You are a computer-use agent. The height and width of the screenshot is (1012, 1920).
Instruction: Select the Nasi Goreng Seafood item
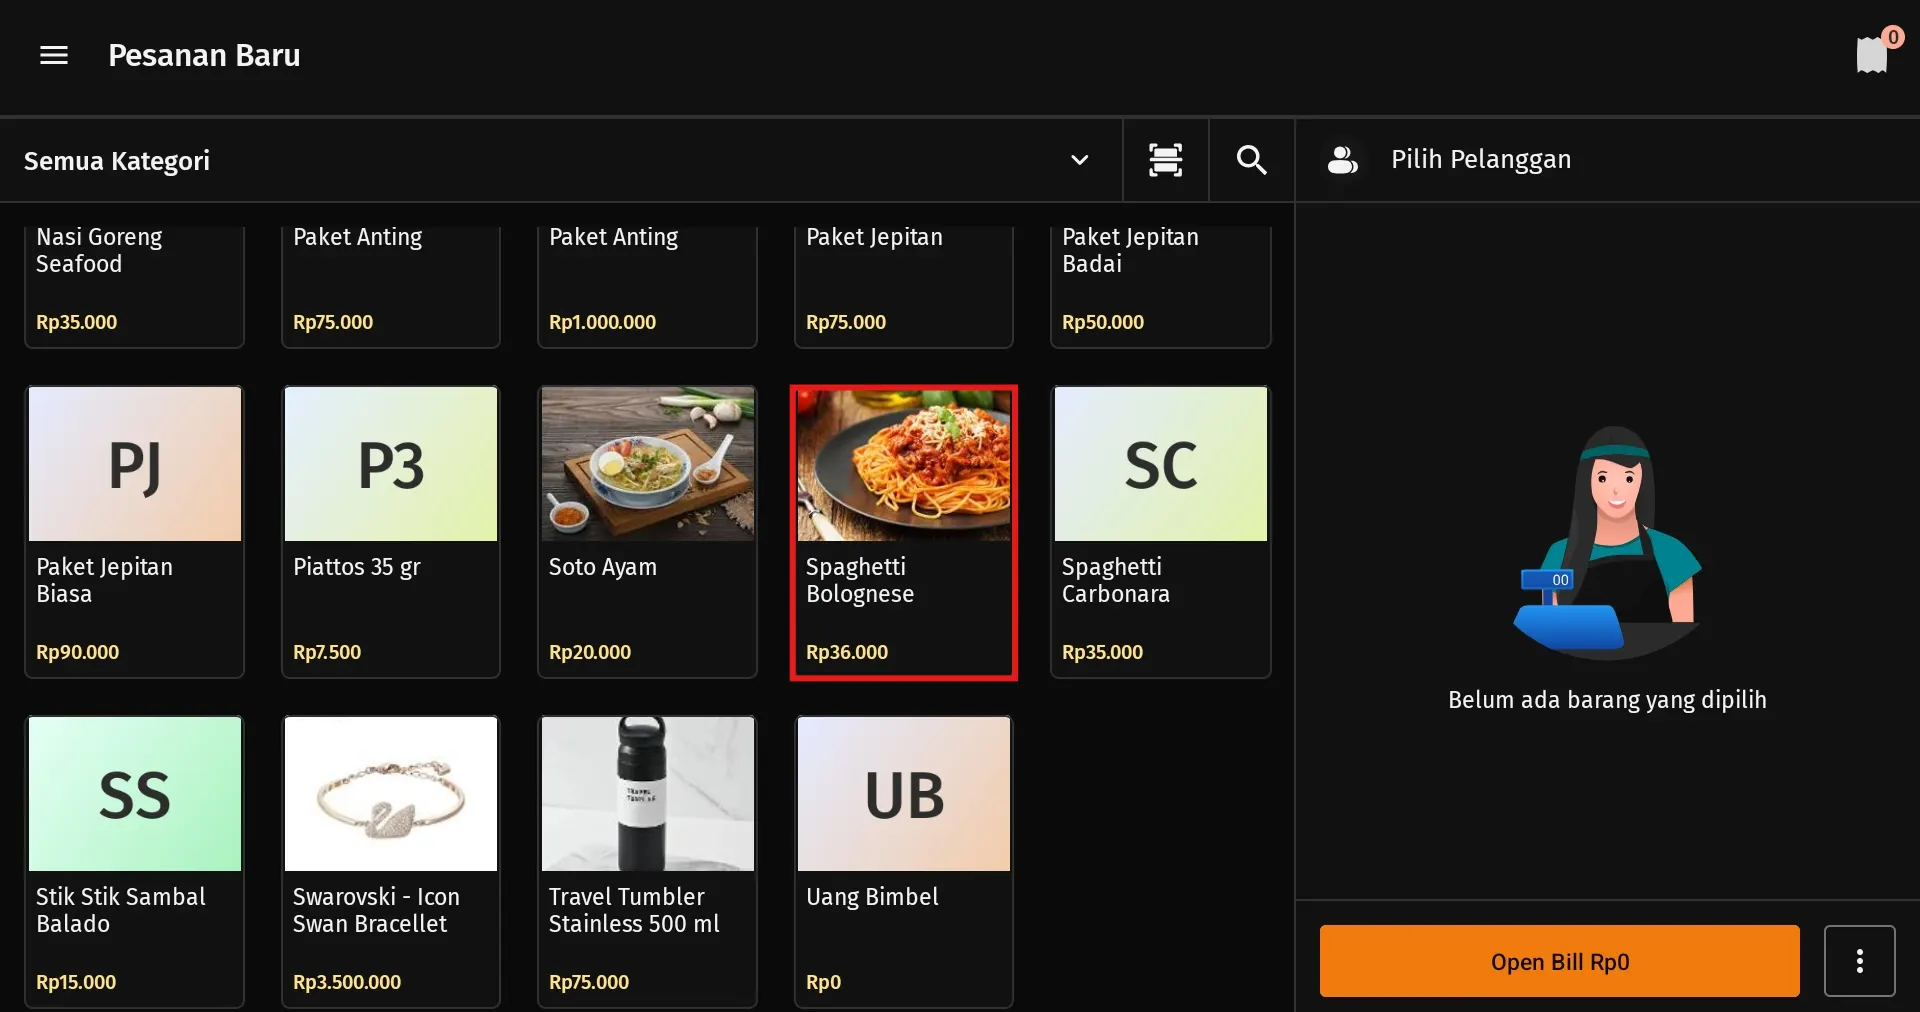pyautogui.click(x=135, y=280)
